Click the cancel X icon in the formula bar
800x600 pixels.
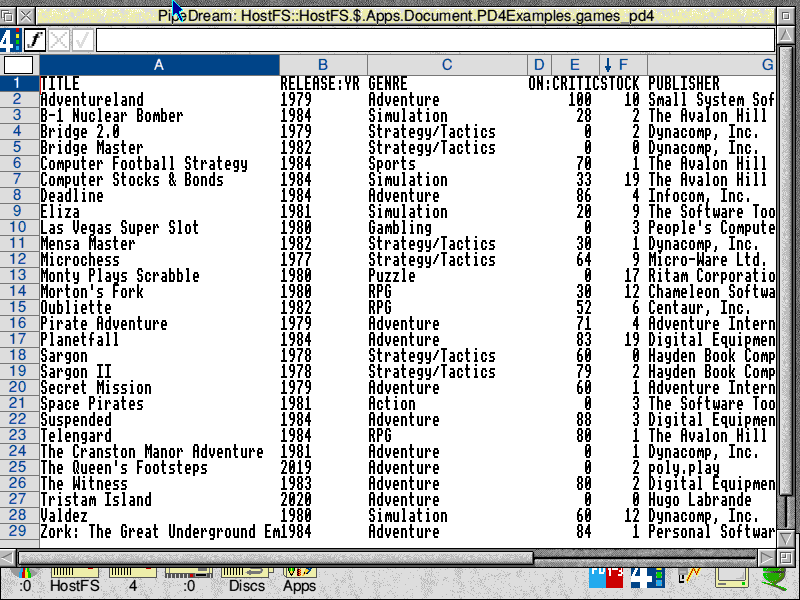pyautogui.click(x=59, y=40)
